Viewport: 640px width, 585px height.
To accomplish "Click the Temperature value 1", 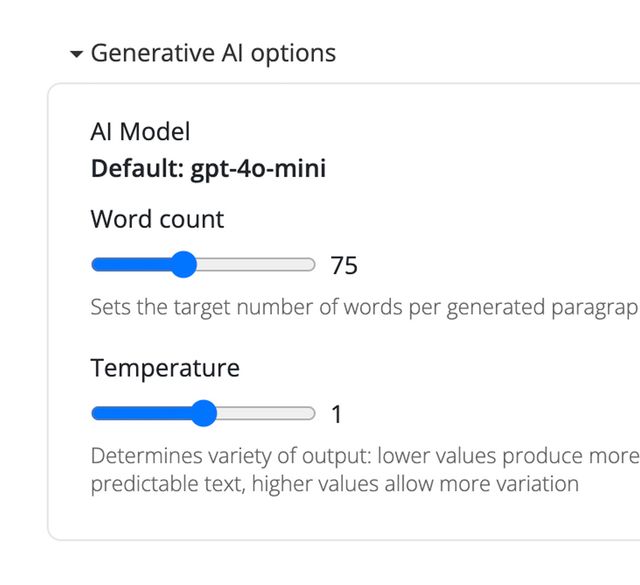I will [x=337, y=414].
